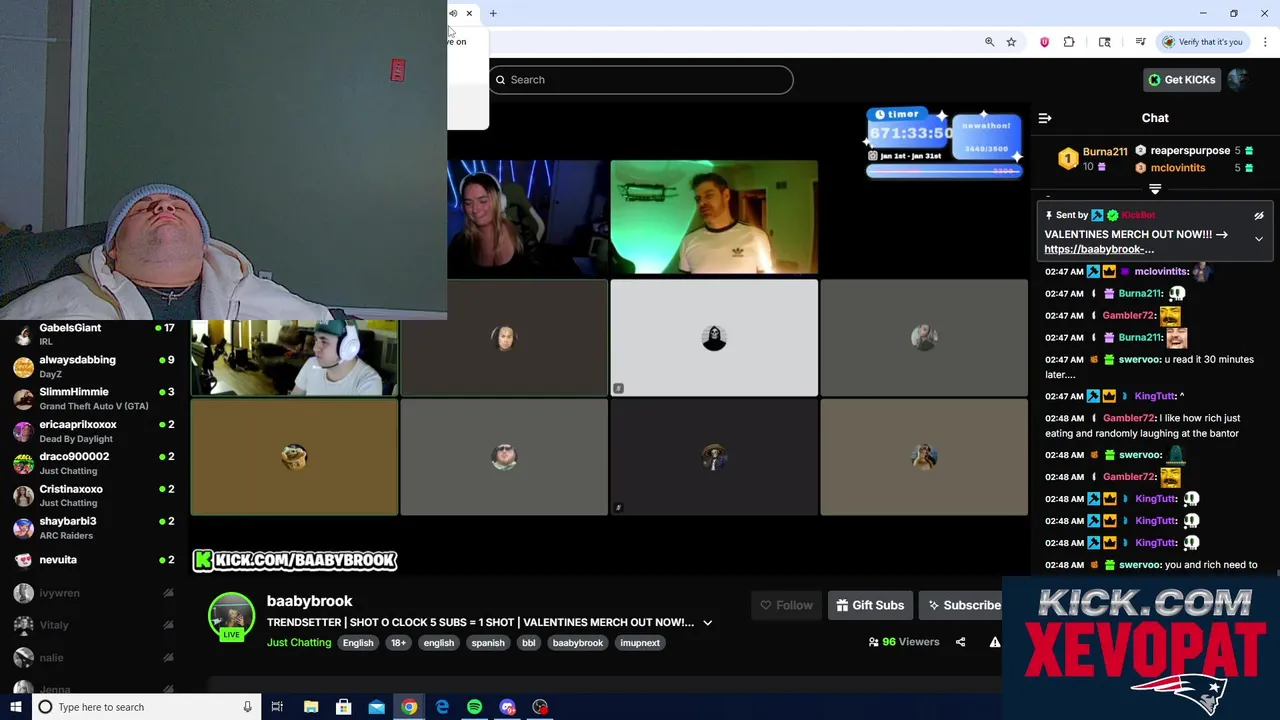This screenshot has height=720, width=1280.
Task: Open the Windows Start menu
Action: pyautogui.click(x=15, y=707)
